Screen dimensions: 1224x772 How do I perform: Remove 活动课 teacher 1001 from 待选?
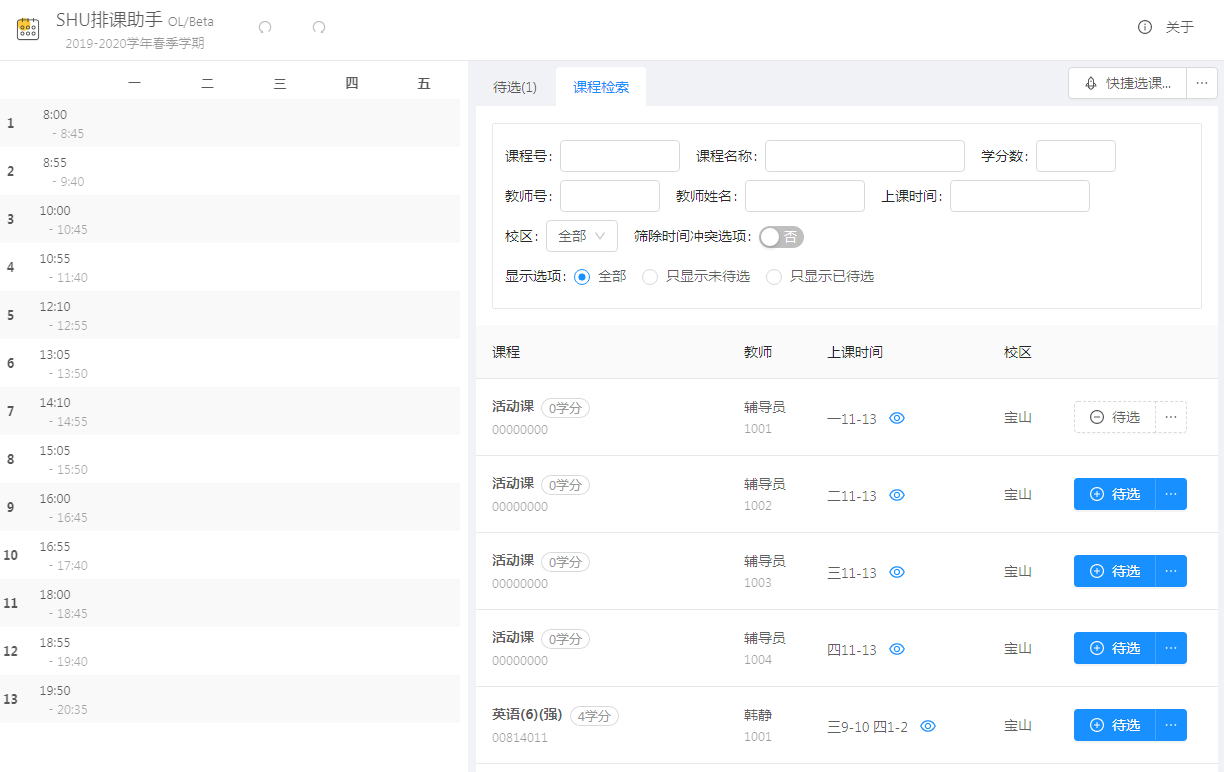(1115, 417)
